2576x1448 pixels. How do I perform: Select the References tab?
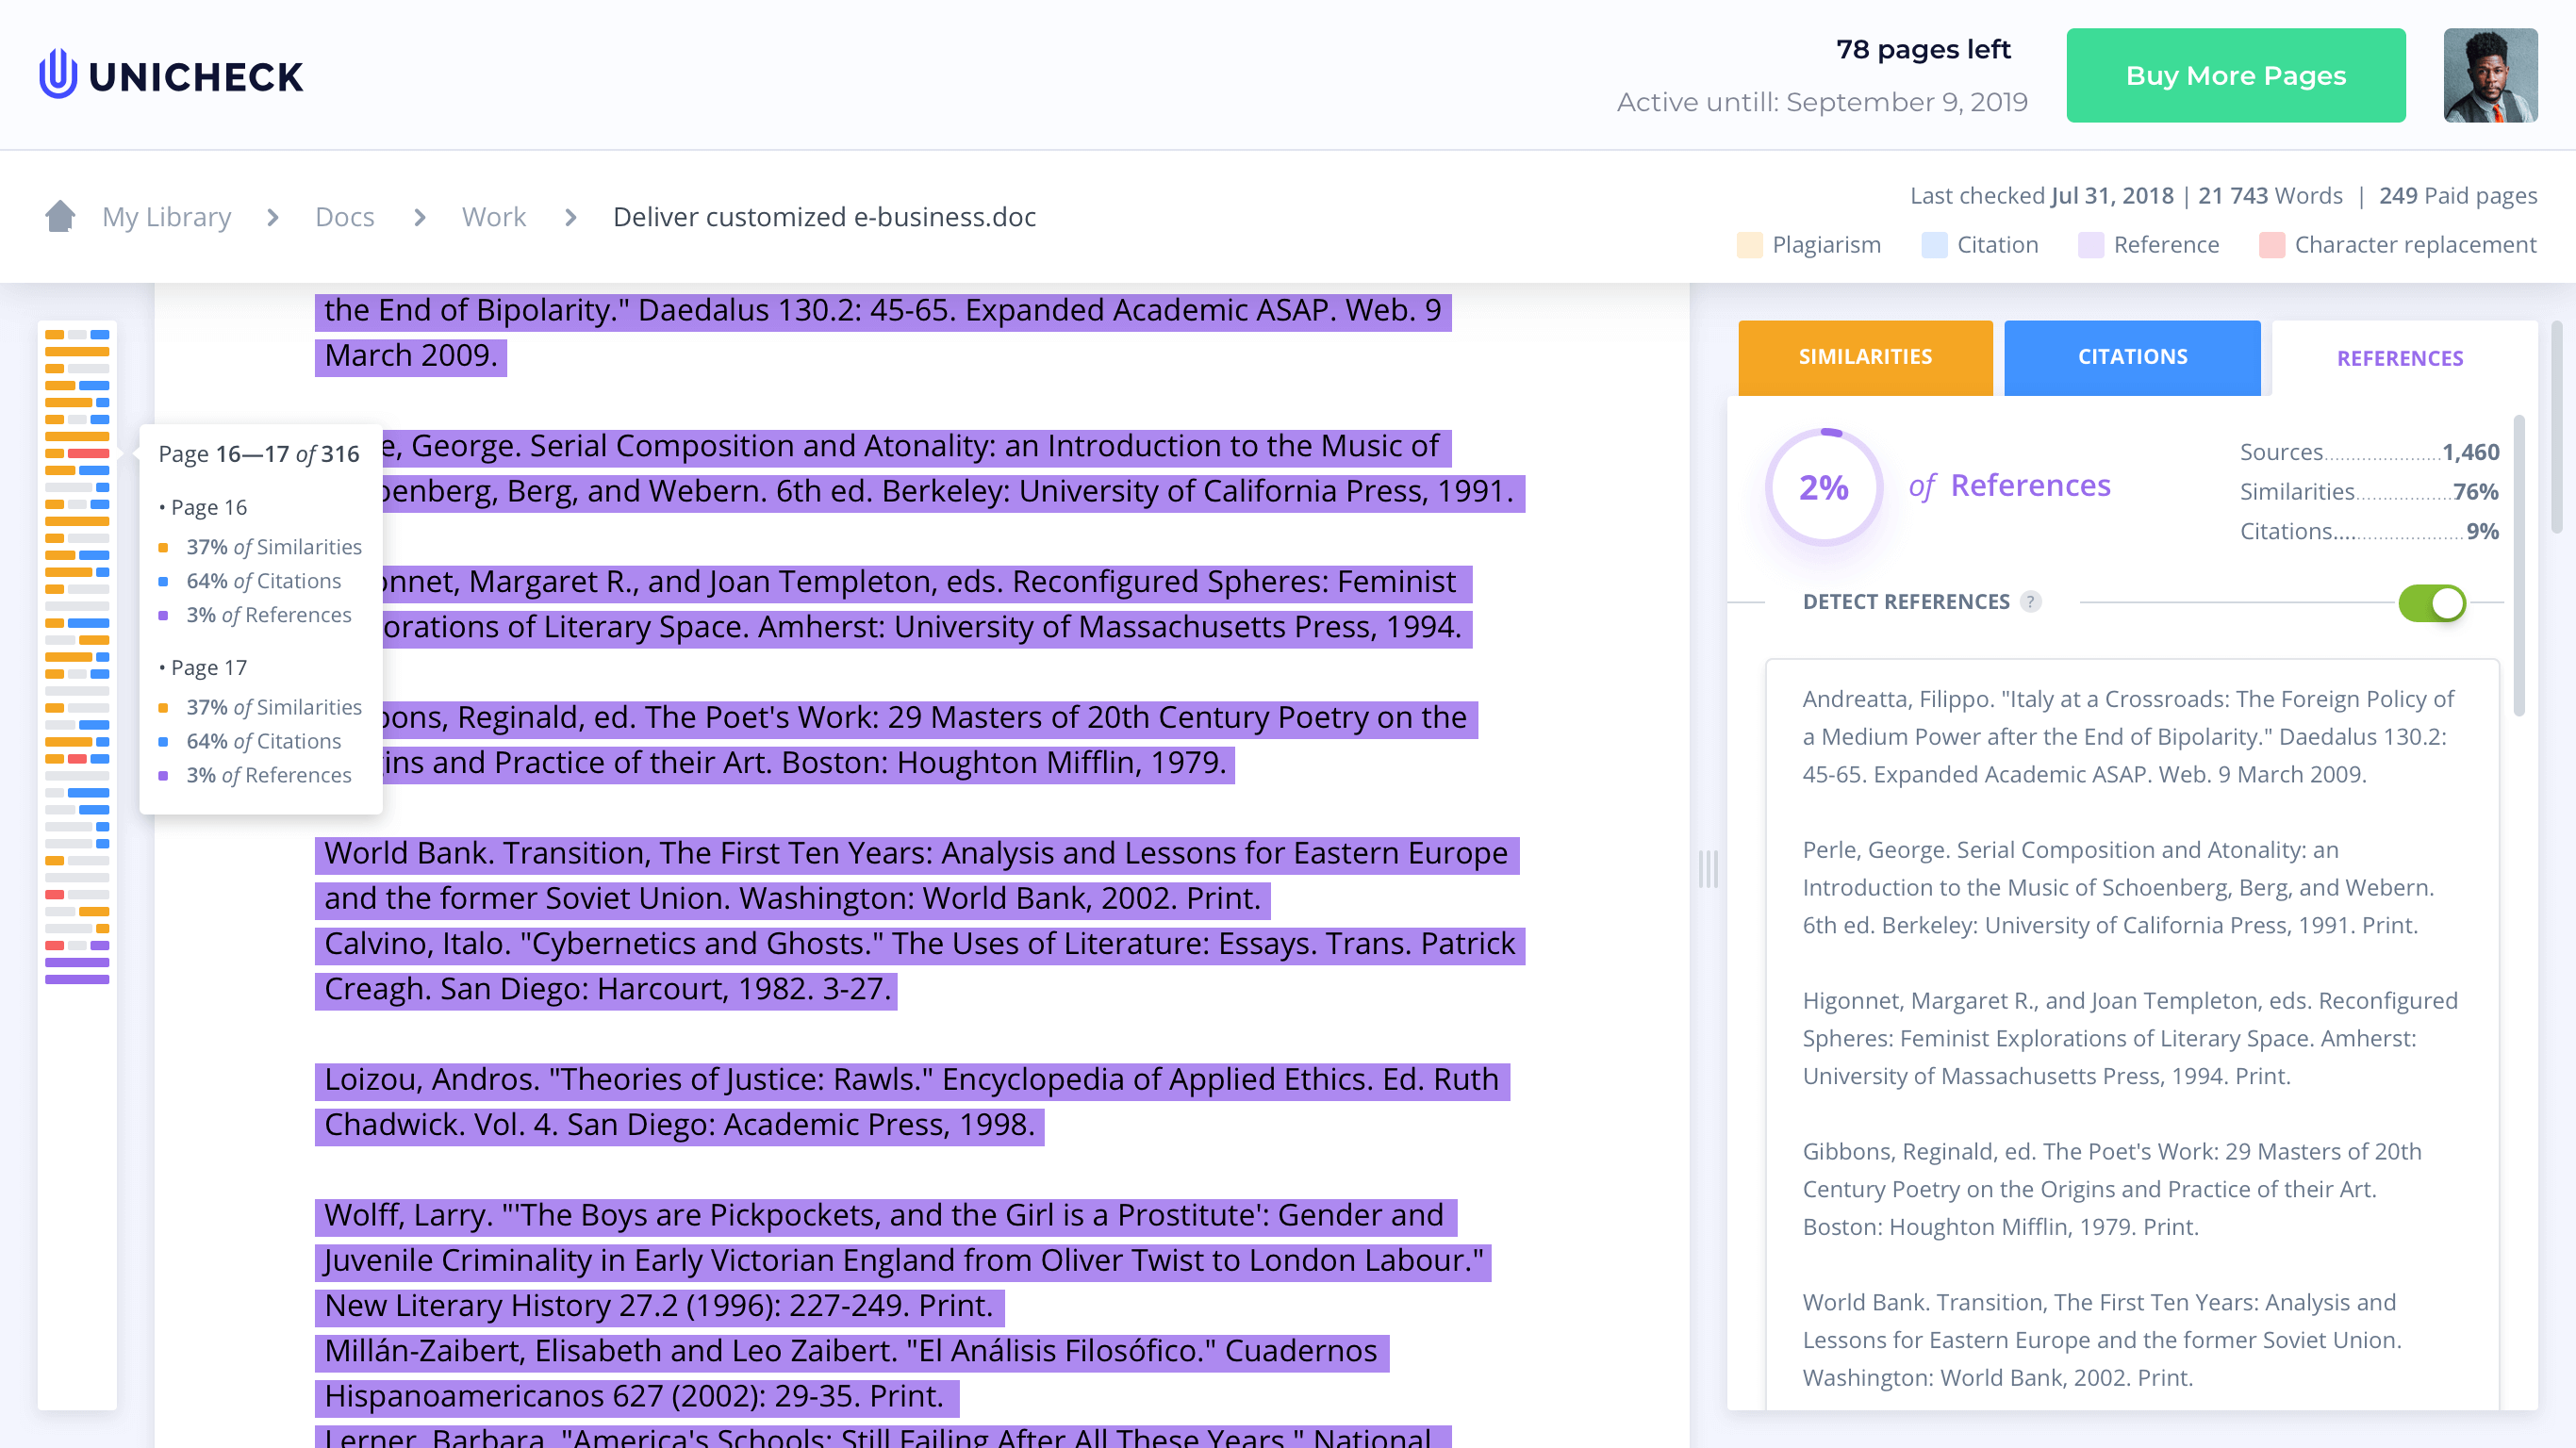click(2400, 358)
